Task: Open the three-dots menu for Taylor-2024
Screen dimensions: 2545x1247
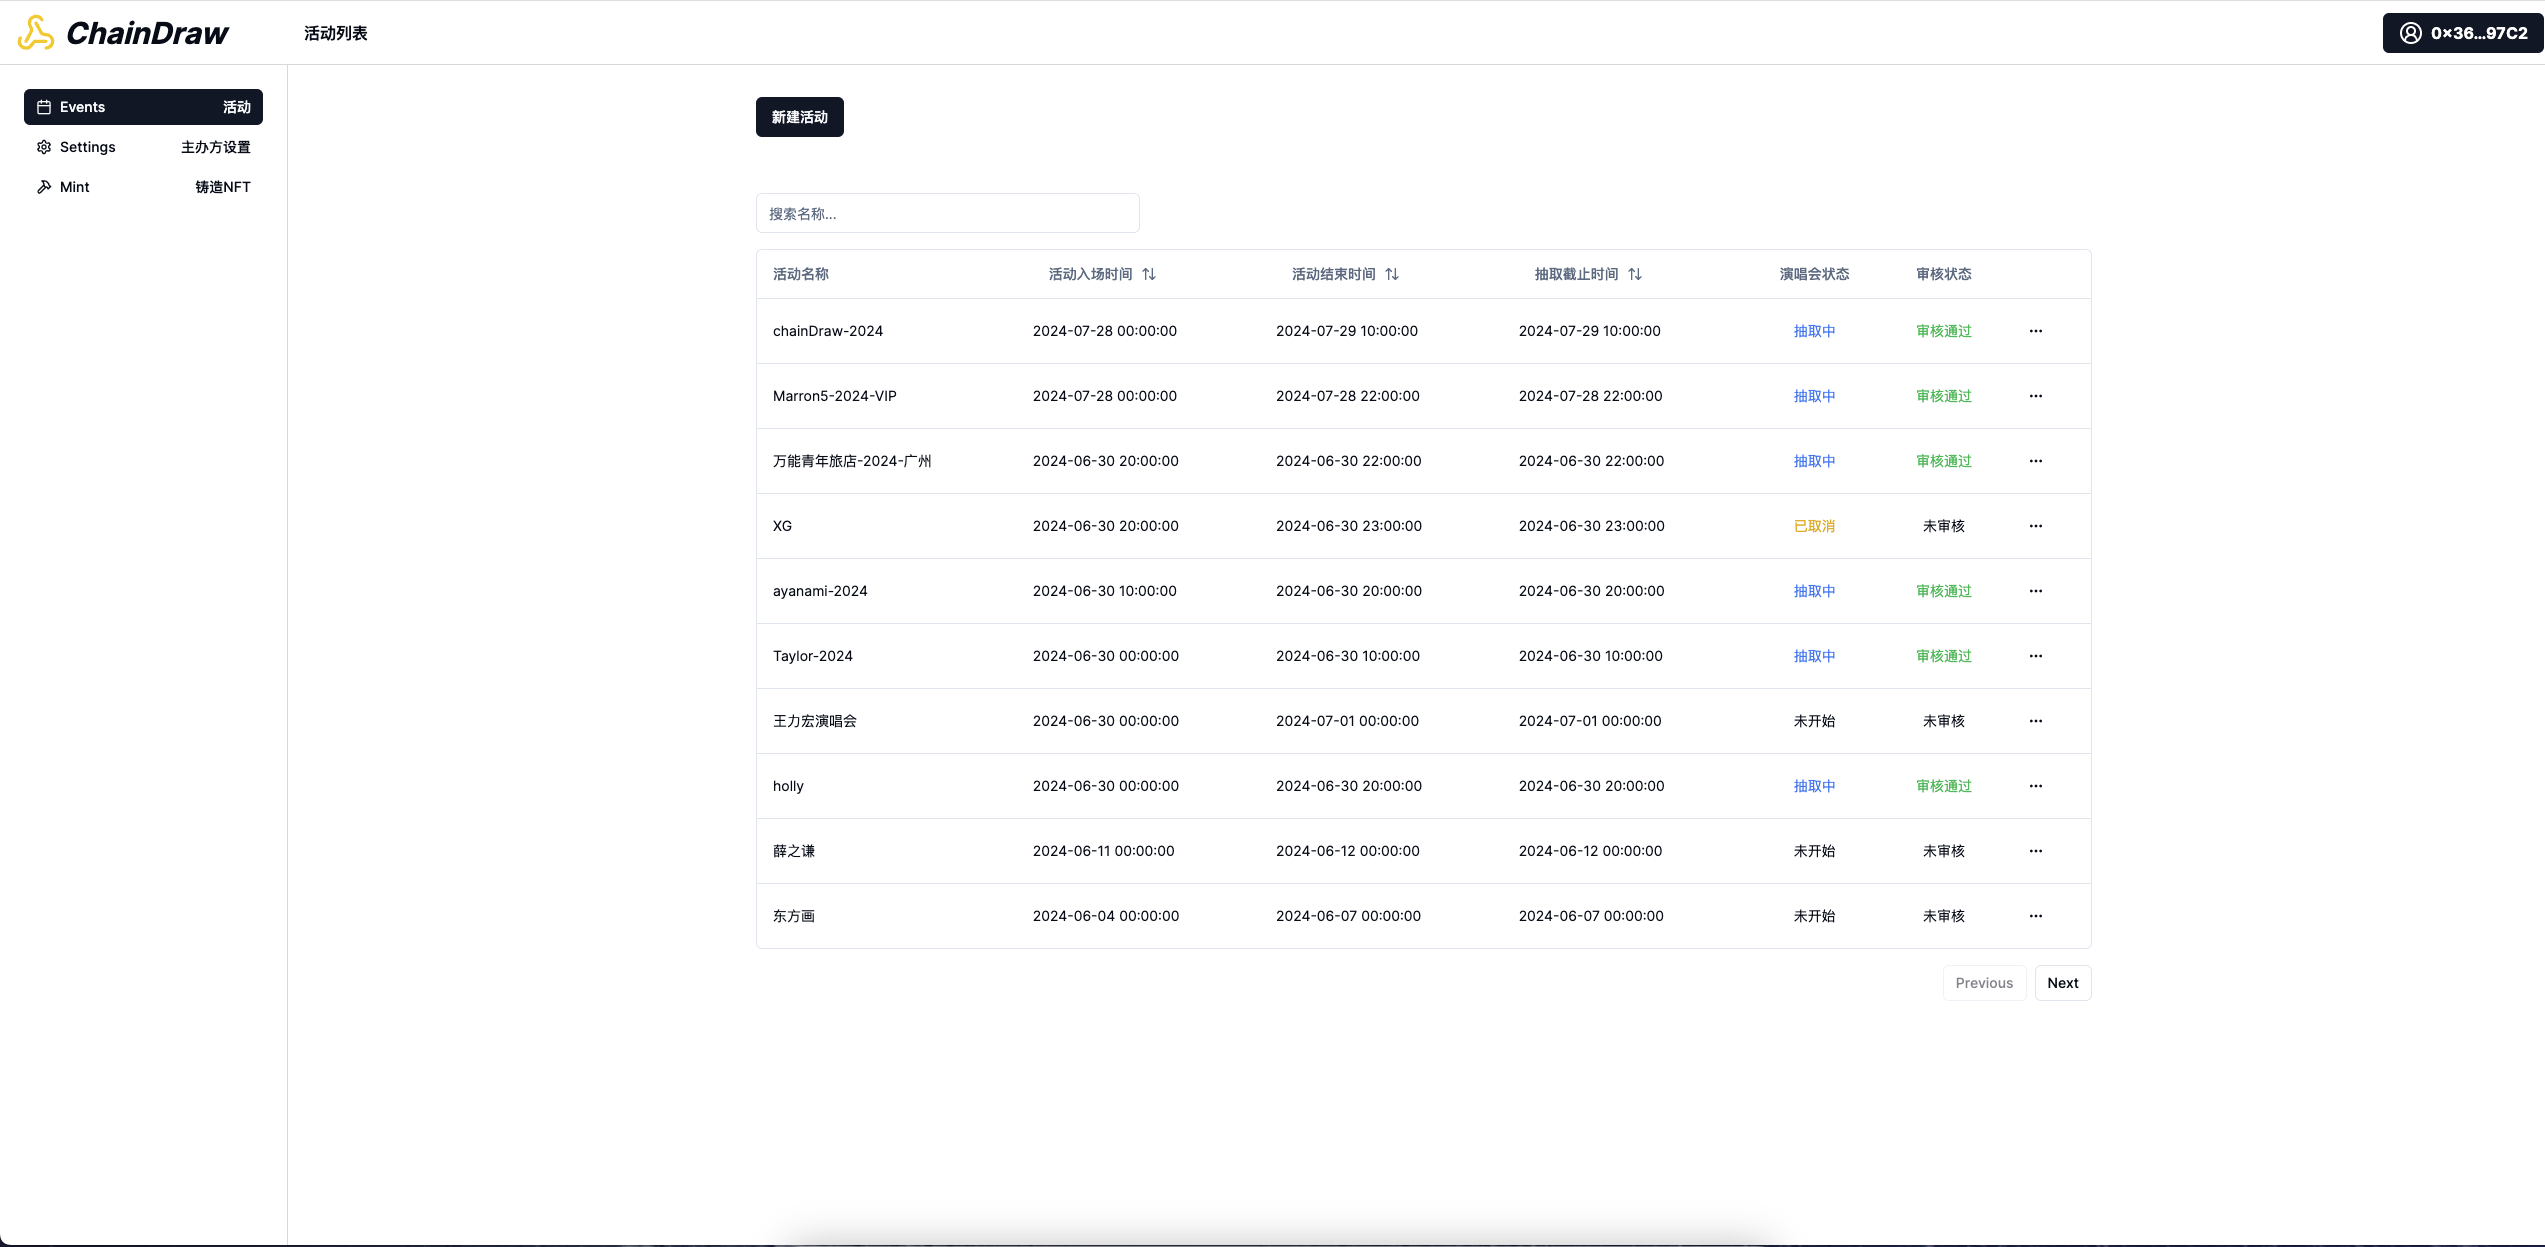Action: point(2036,656)
